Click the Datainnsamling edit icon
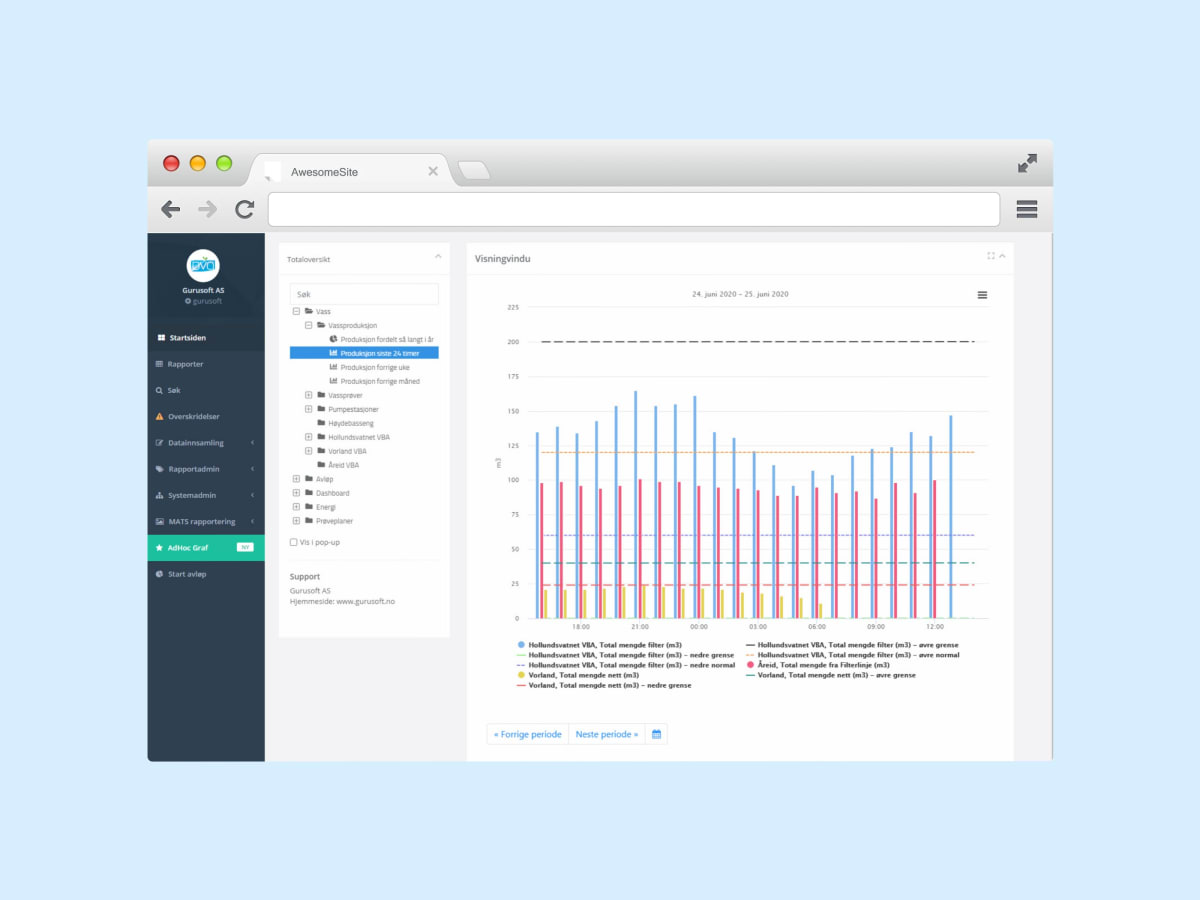This screenshot has width=1200, height=900. point(160,442)
